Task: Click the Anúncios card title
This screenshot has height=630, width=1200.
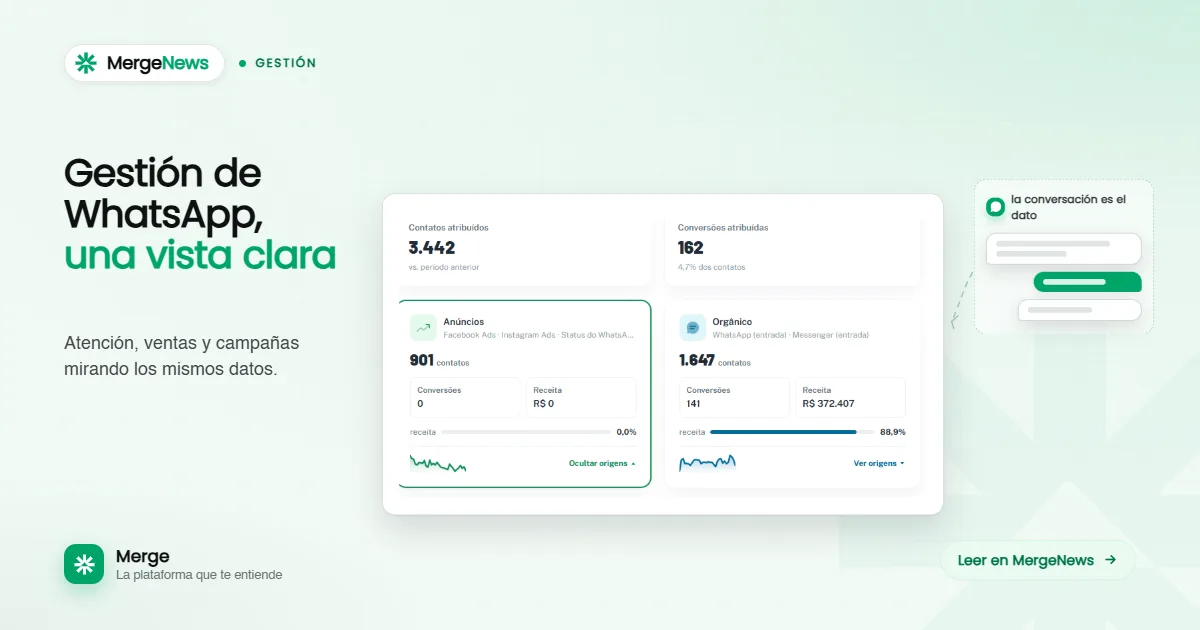Action: [x=465, y=322]
